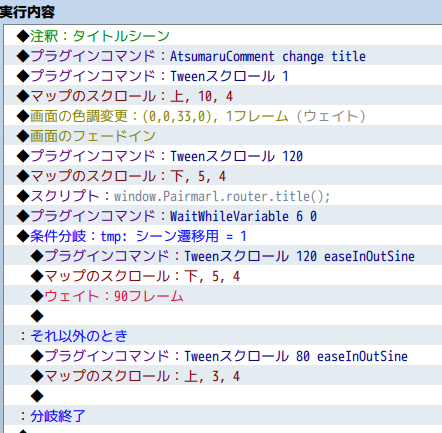Click the 実行内容 section header
The width and height of the screenshot is (442, 433).
coord(27,12)
